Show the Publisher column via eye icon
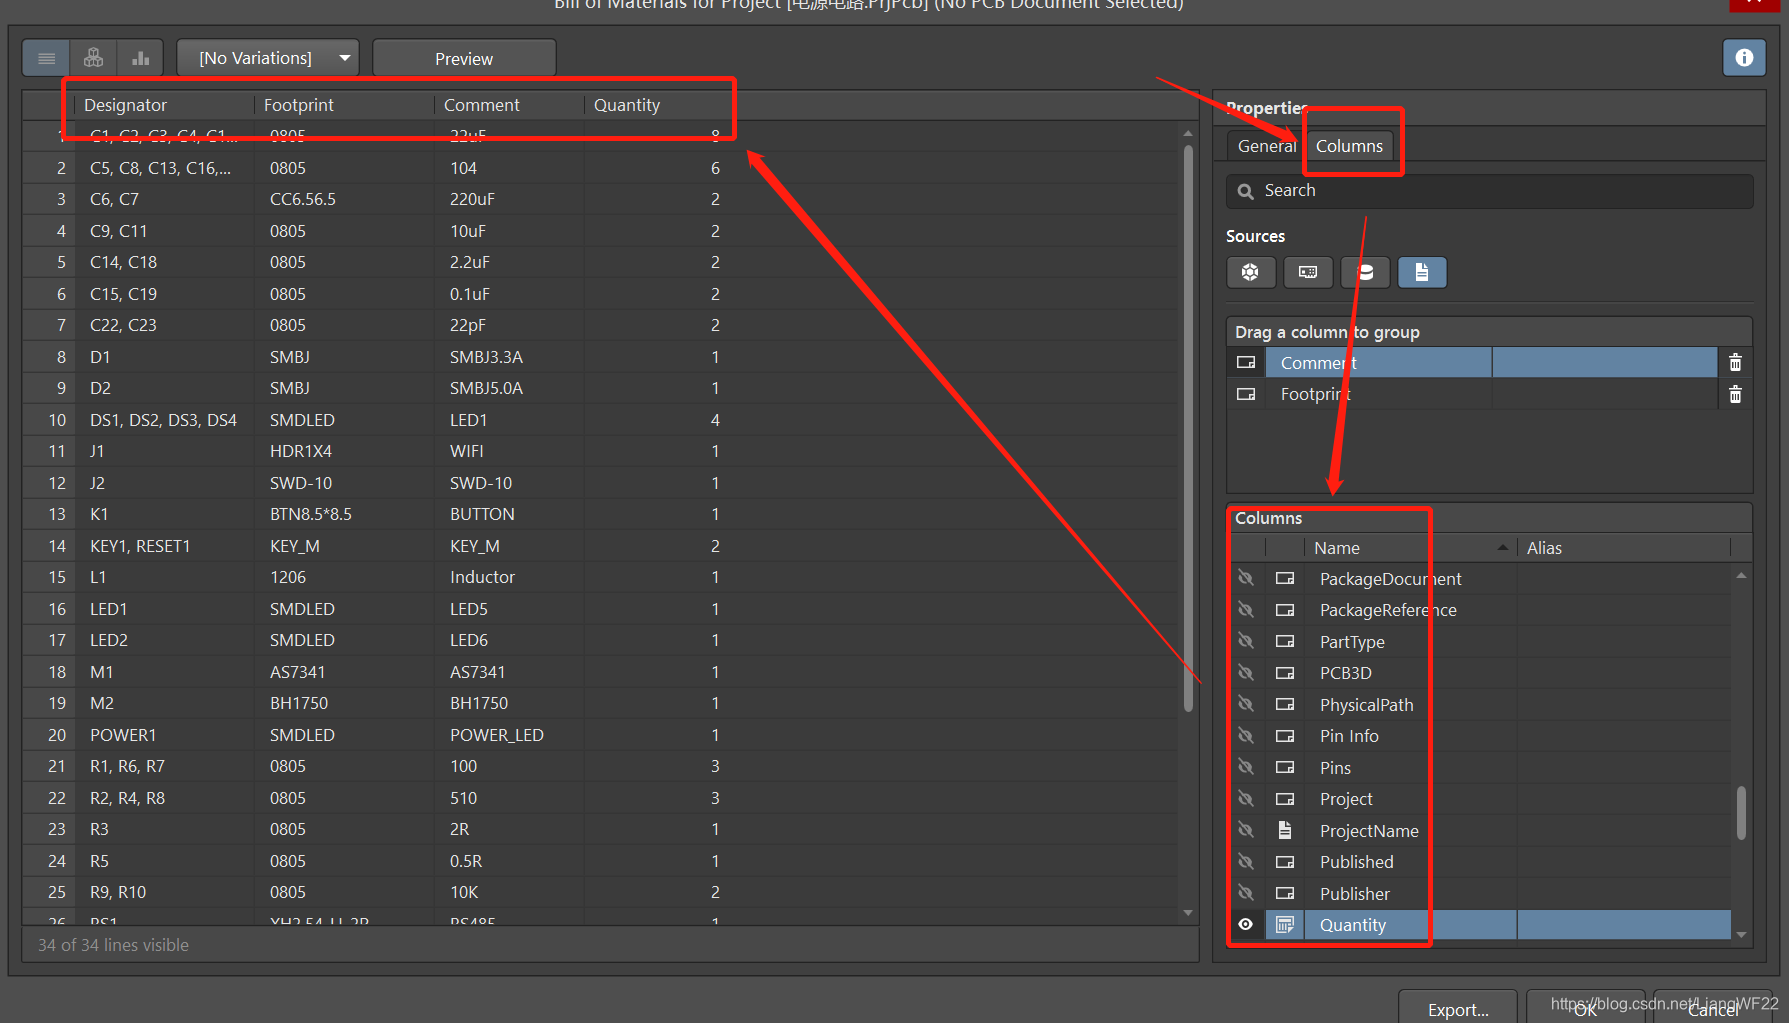This screenshot has width=1789, height=1023. (x=1246, y=893)
